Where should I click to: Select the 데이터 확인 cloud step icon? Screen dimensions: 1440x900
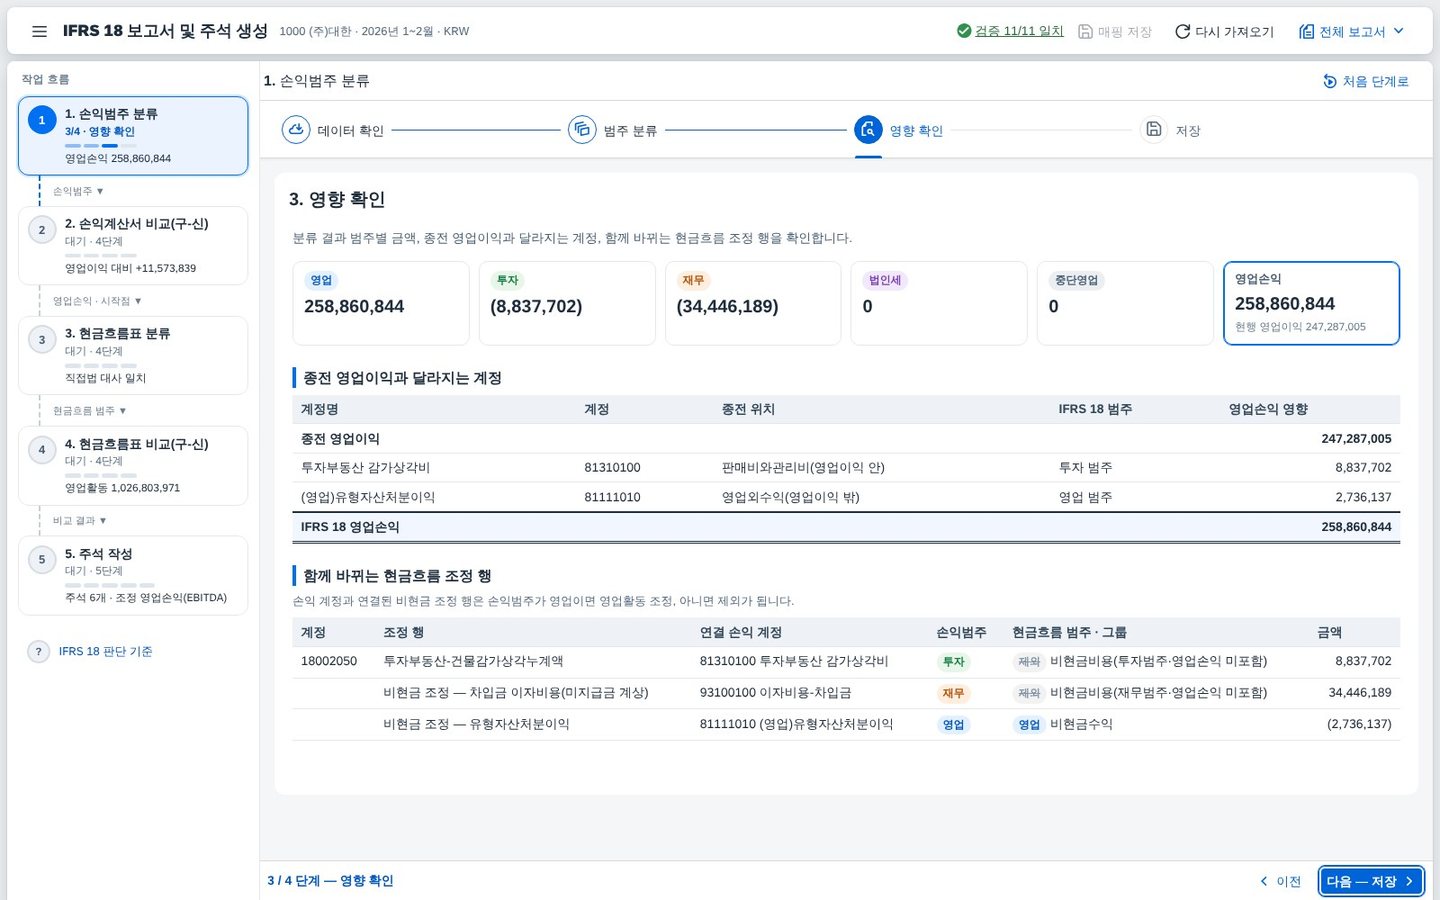pos(296,130)
